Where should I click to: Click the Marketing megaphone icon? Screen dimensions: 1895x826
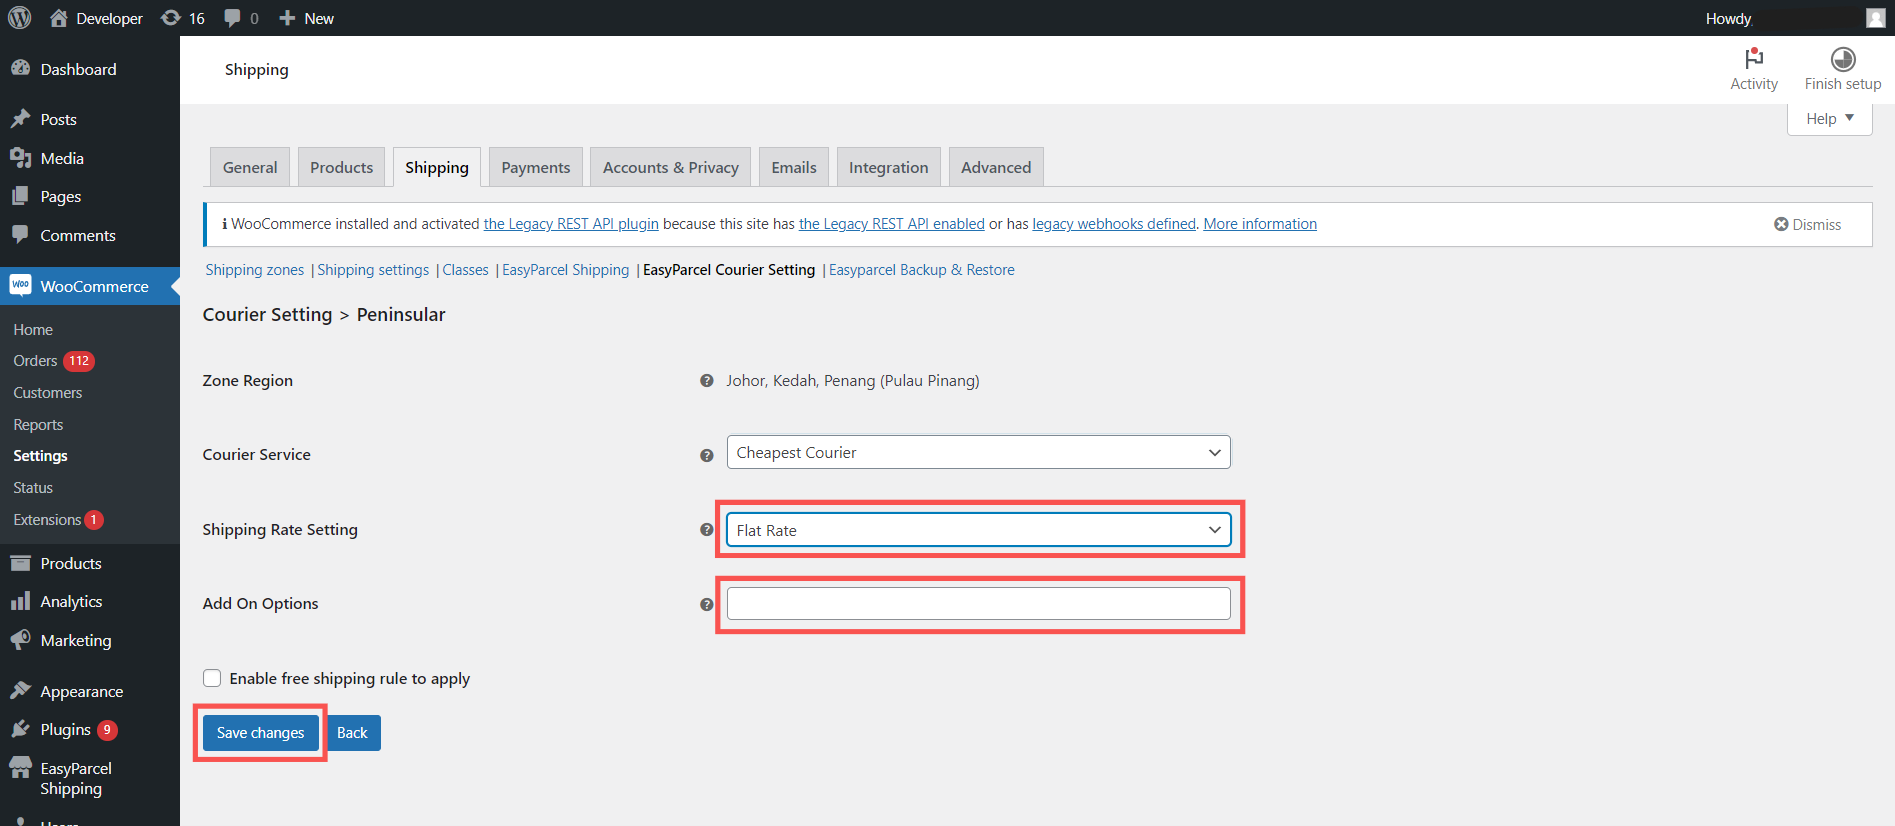[20, 640]
